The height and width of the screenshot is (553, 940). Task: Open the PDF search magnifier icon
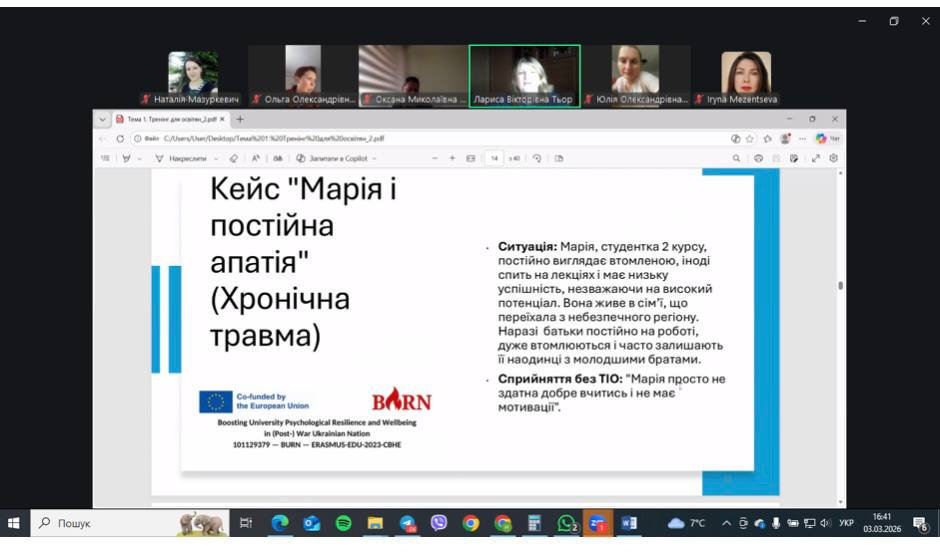pos(736,158)
